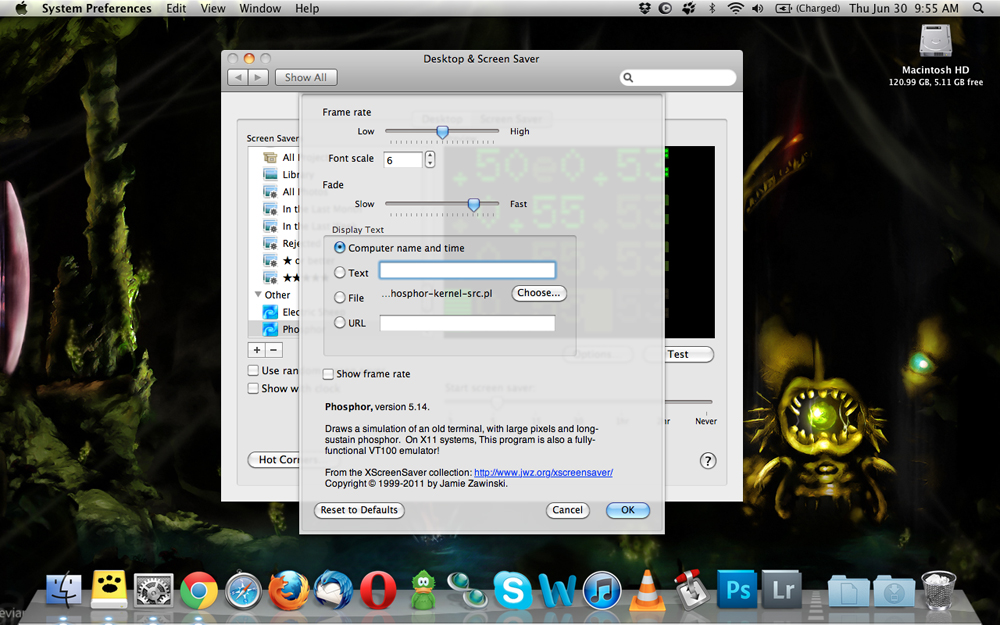Click the Choose... file button
Screen dimensions: 1000x625
coord(539,293)
